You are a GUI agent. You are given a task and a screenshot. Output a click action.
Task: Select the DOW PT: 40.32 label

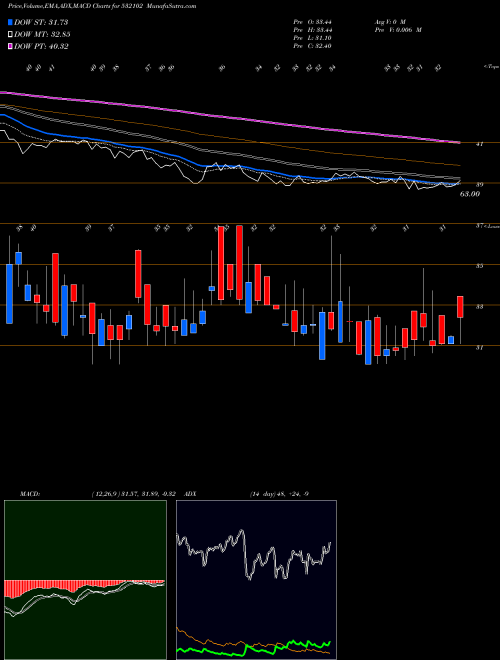[41, 46]
